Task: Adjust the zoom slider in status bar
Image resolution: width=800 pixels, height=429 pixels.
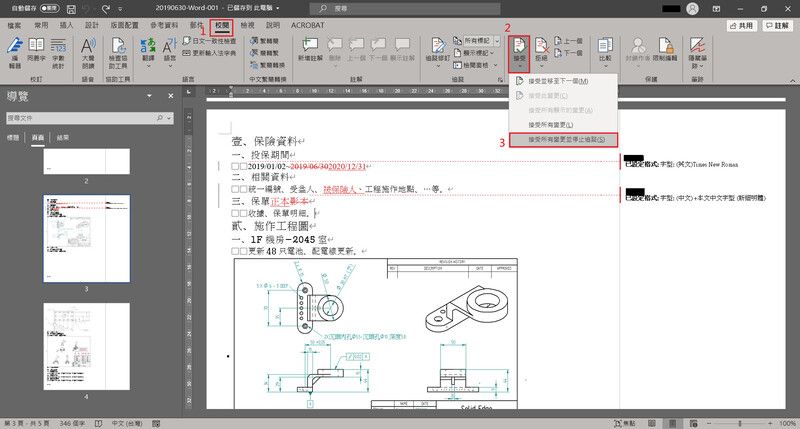Action: point(740,423)
